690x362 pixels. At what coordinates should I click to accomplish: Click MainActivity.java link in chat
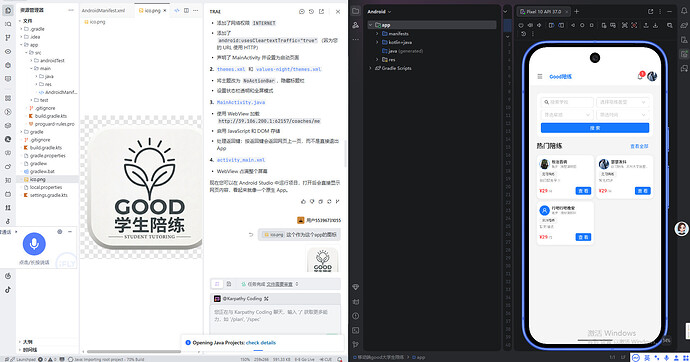241,102
